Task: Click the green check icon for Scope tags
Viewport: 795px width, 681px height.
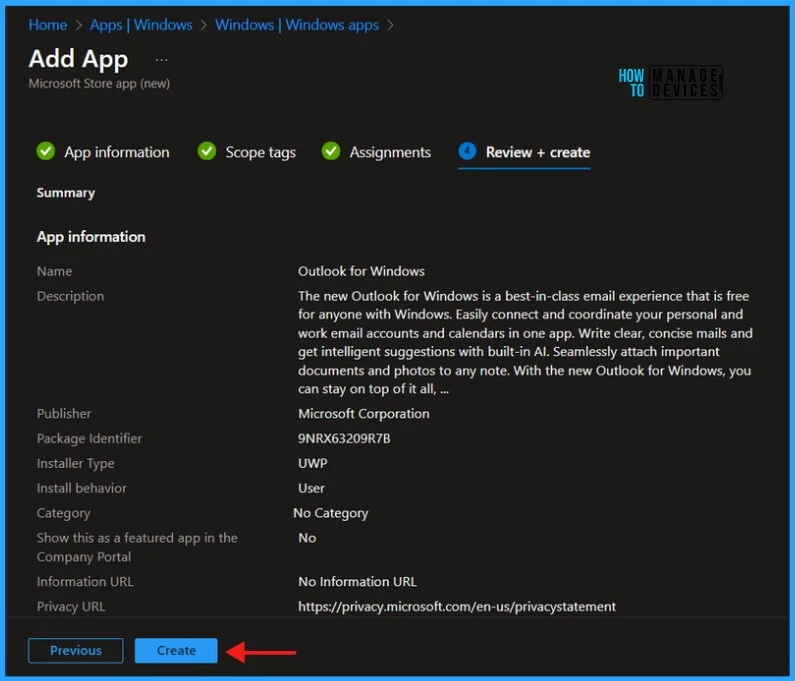Action: click(206, 151)
